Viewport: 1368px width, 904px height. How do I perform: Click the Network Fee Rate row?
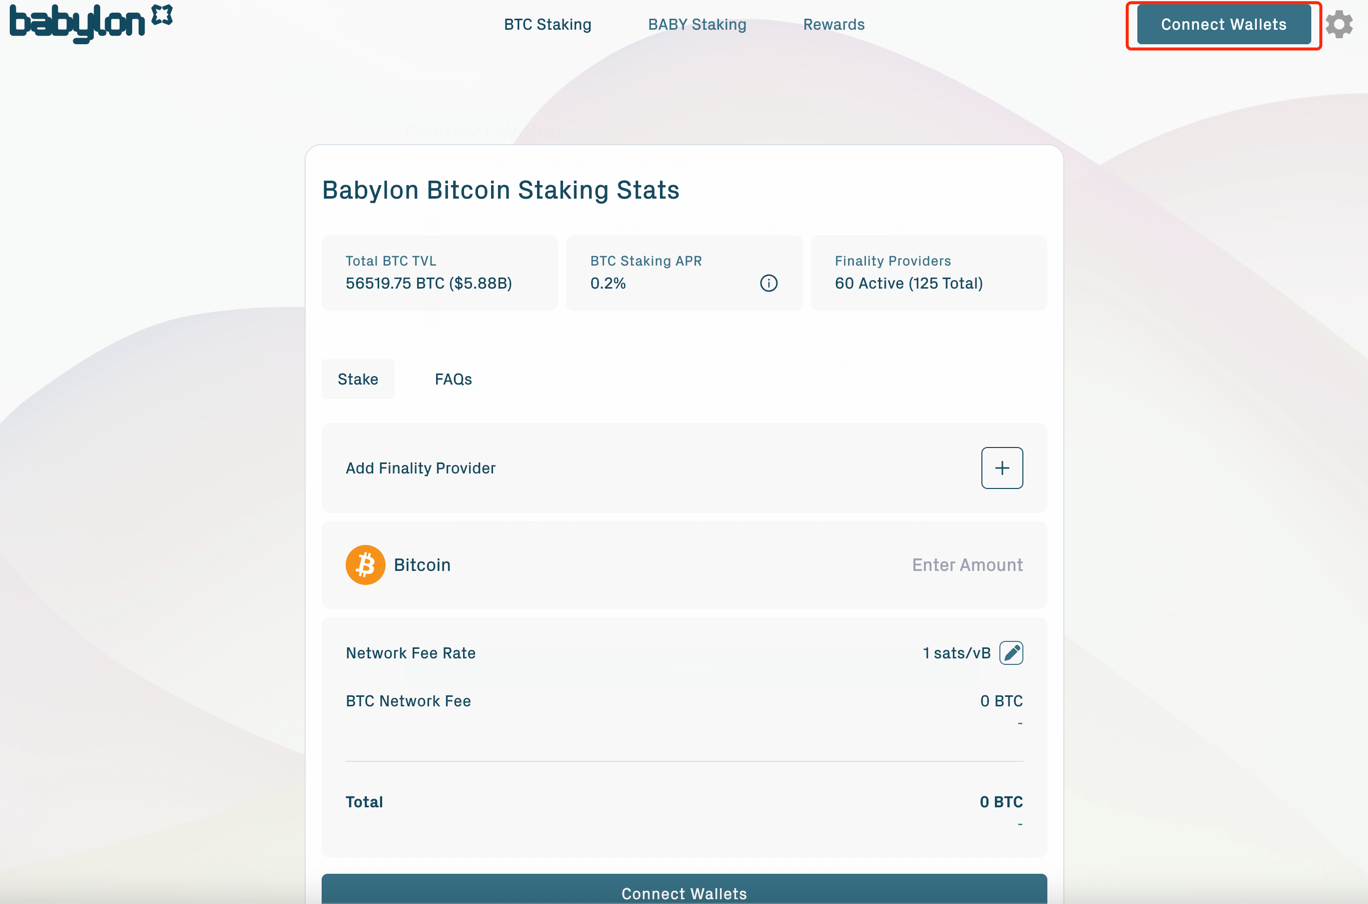411,653
